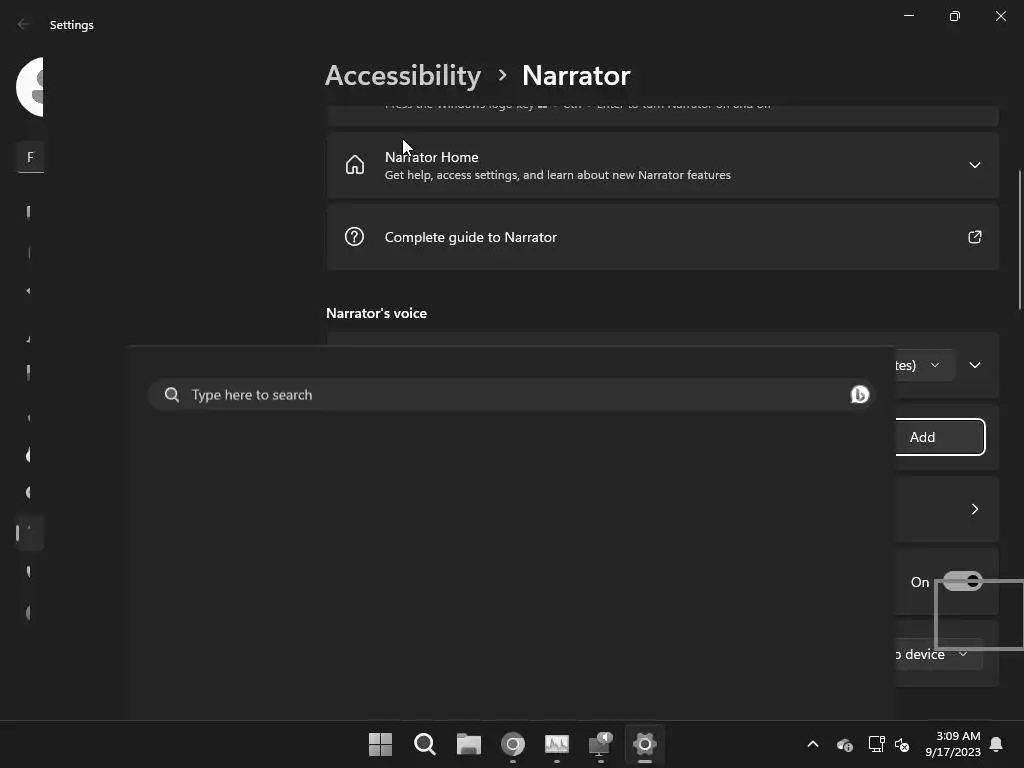Image resolution: width=1024 pixels, height=768 pixels.
Task: Minimize the Settings window
Action: [908, 16]
